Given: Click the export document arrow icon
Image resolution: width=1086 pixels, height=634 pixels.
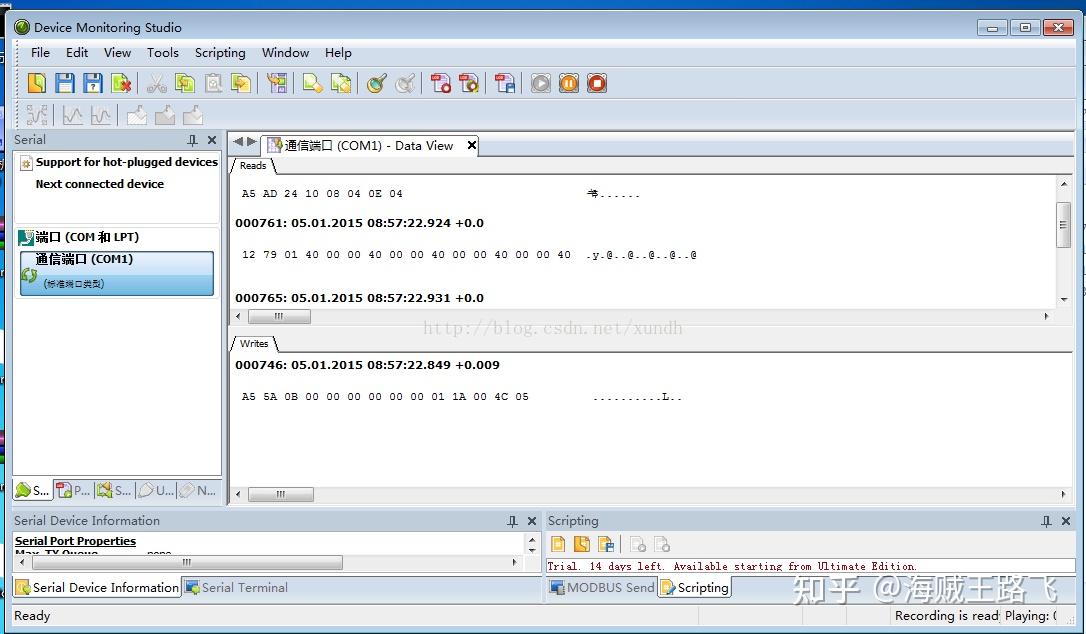Looking at the screenshot, I should pos(241,83).
